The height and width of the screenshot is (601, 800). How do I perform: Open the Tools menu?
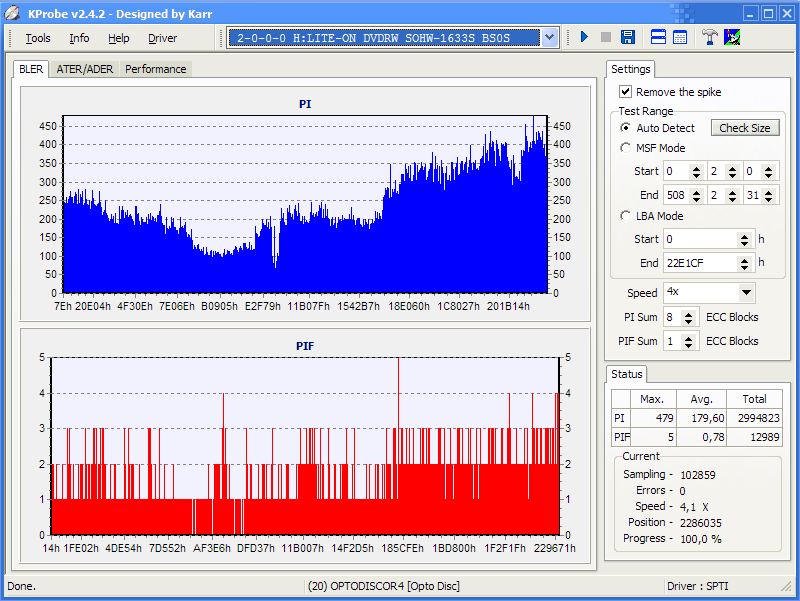tap(38, 38)
